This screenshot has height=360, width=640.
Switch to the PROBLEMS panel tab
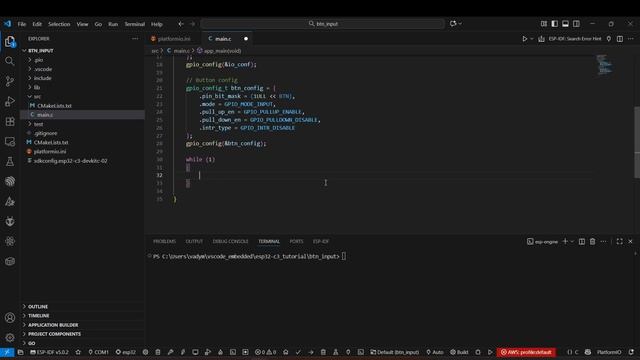click(x=164, y=242)
